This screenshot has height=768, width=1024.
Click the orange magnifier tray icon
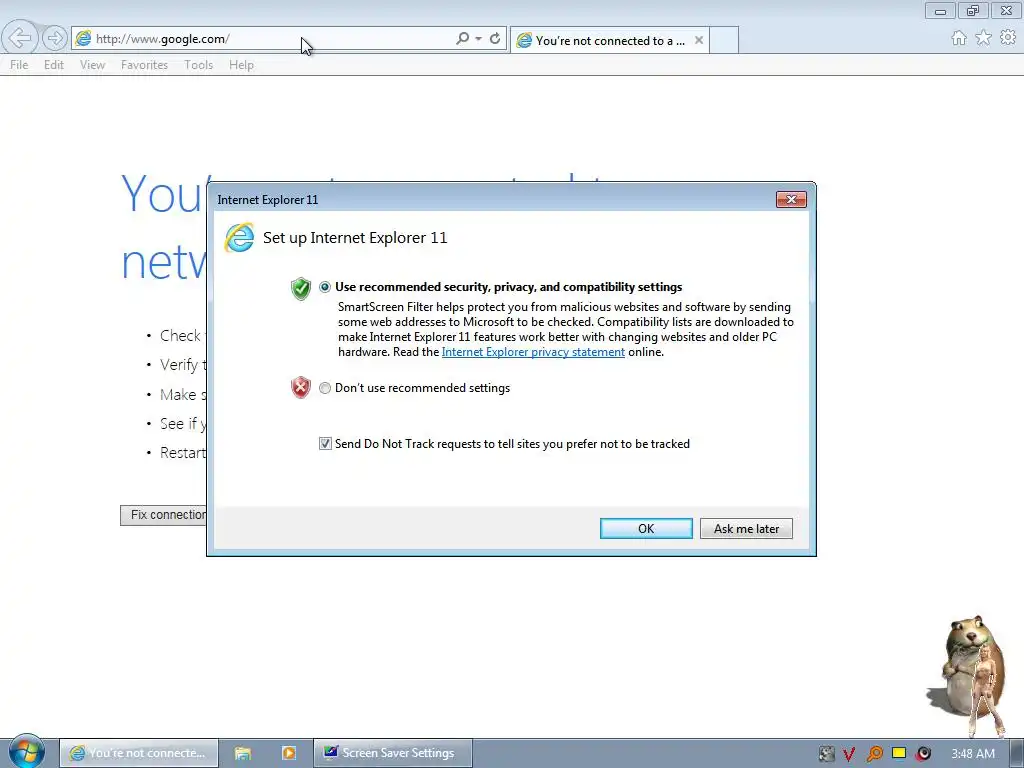click(874, 754)
